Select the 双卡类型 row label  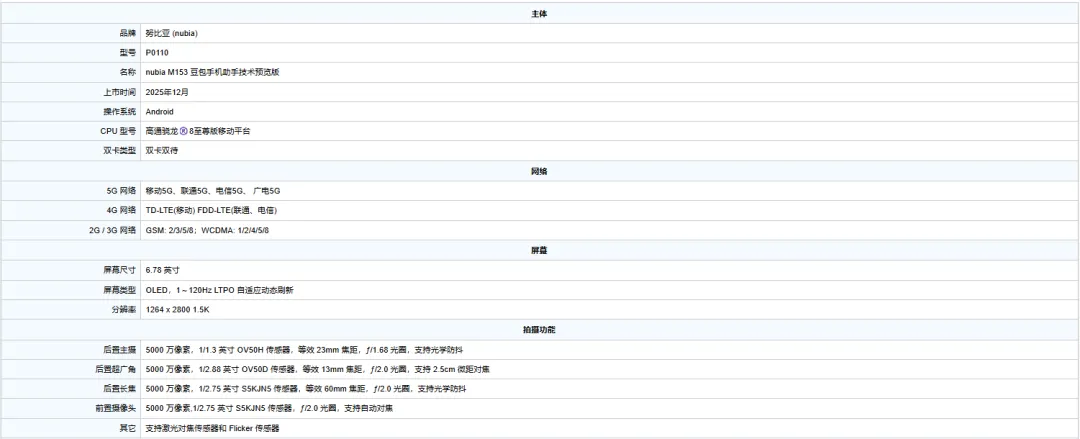point(119,150)
